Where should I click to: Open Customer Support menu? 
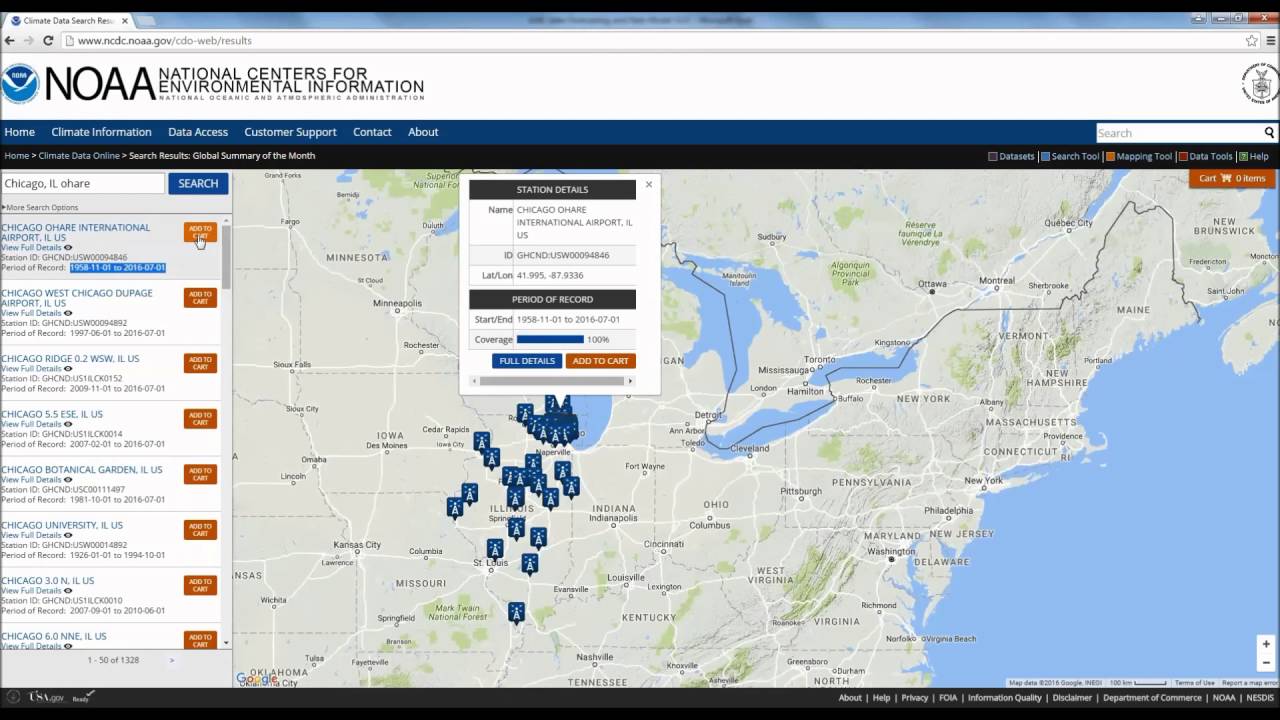tap(290, 132)
